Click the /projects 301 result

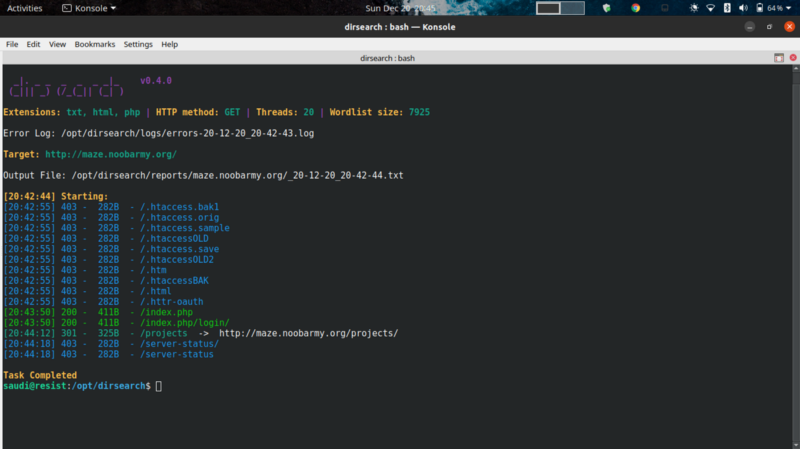tap(163, 333)
